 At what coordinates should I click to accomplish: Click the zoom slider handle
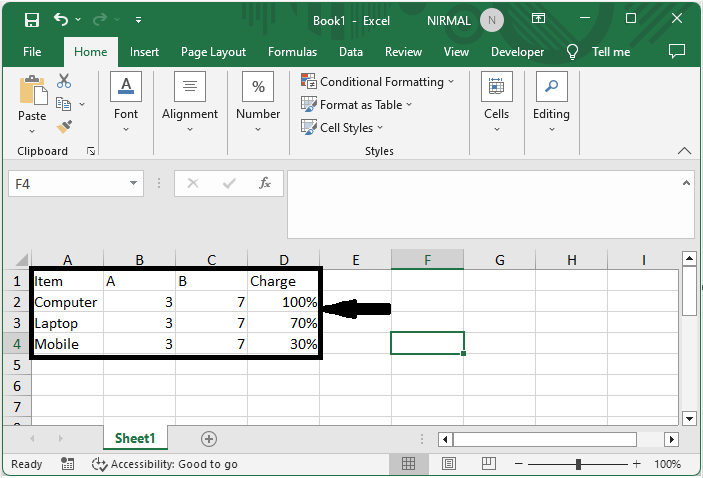coord(578,464)
